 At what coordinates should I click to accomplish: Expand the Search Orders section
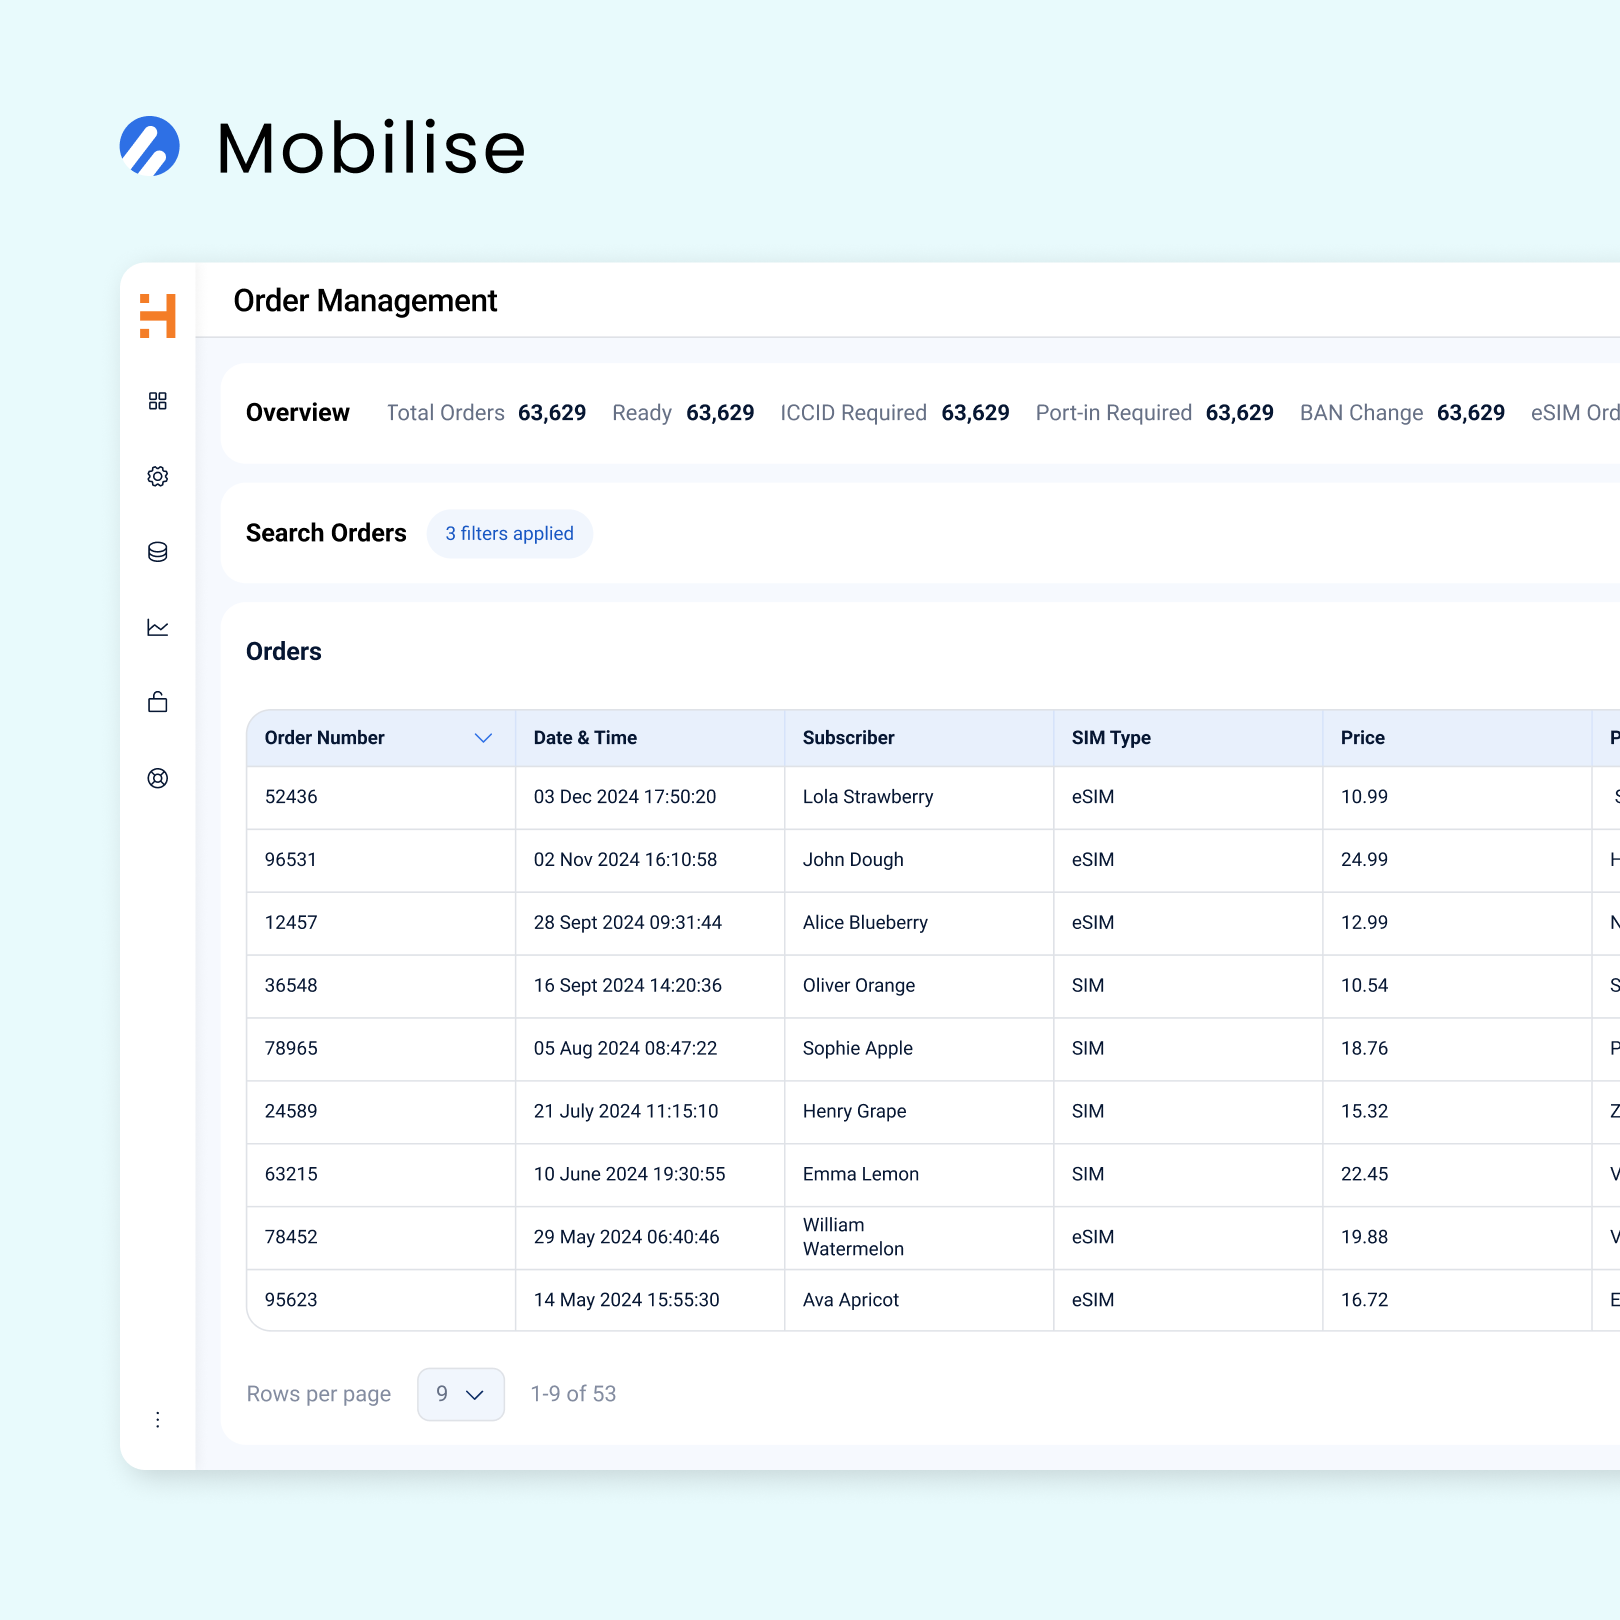click(326, 533)
